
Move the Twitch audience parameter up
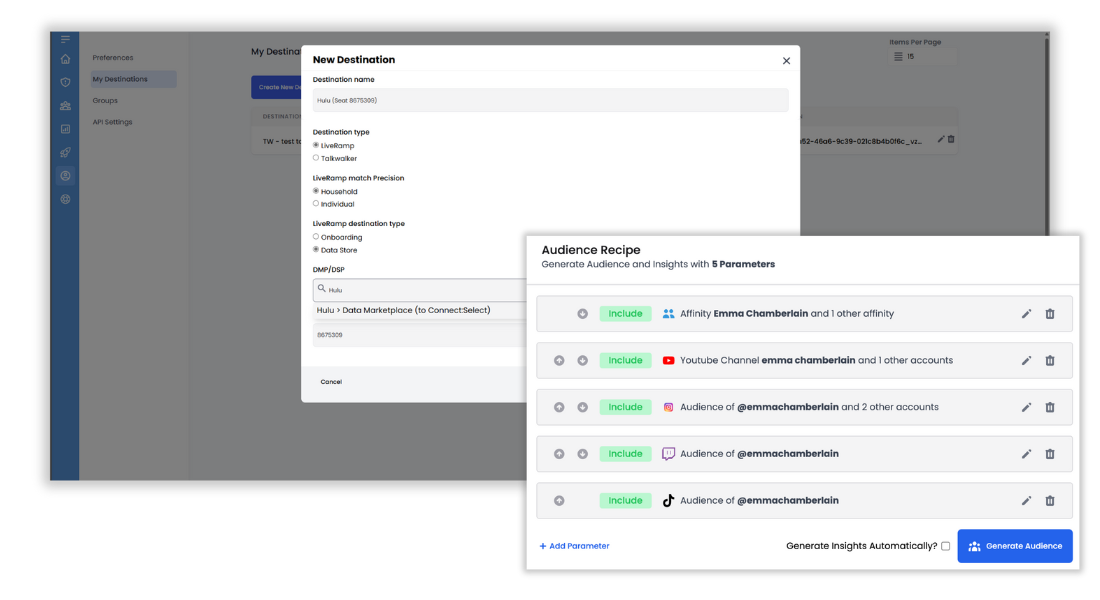point(559,454)
